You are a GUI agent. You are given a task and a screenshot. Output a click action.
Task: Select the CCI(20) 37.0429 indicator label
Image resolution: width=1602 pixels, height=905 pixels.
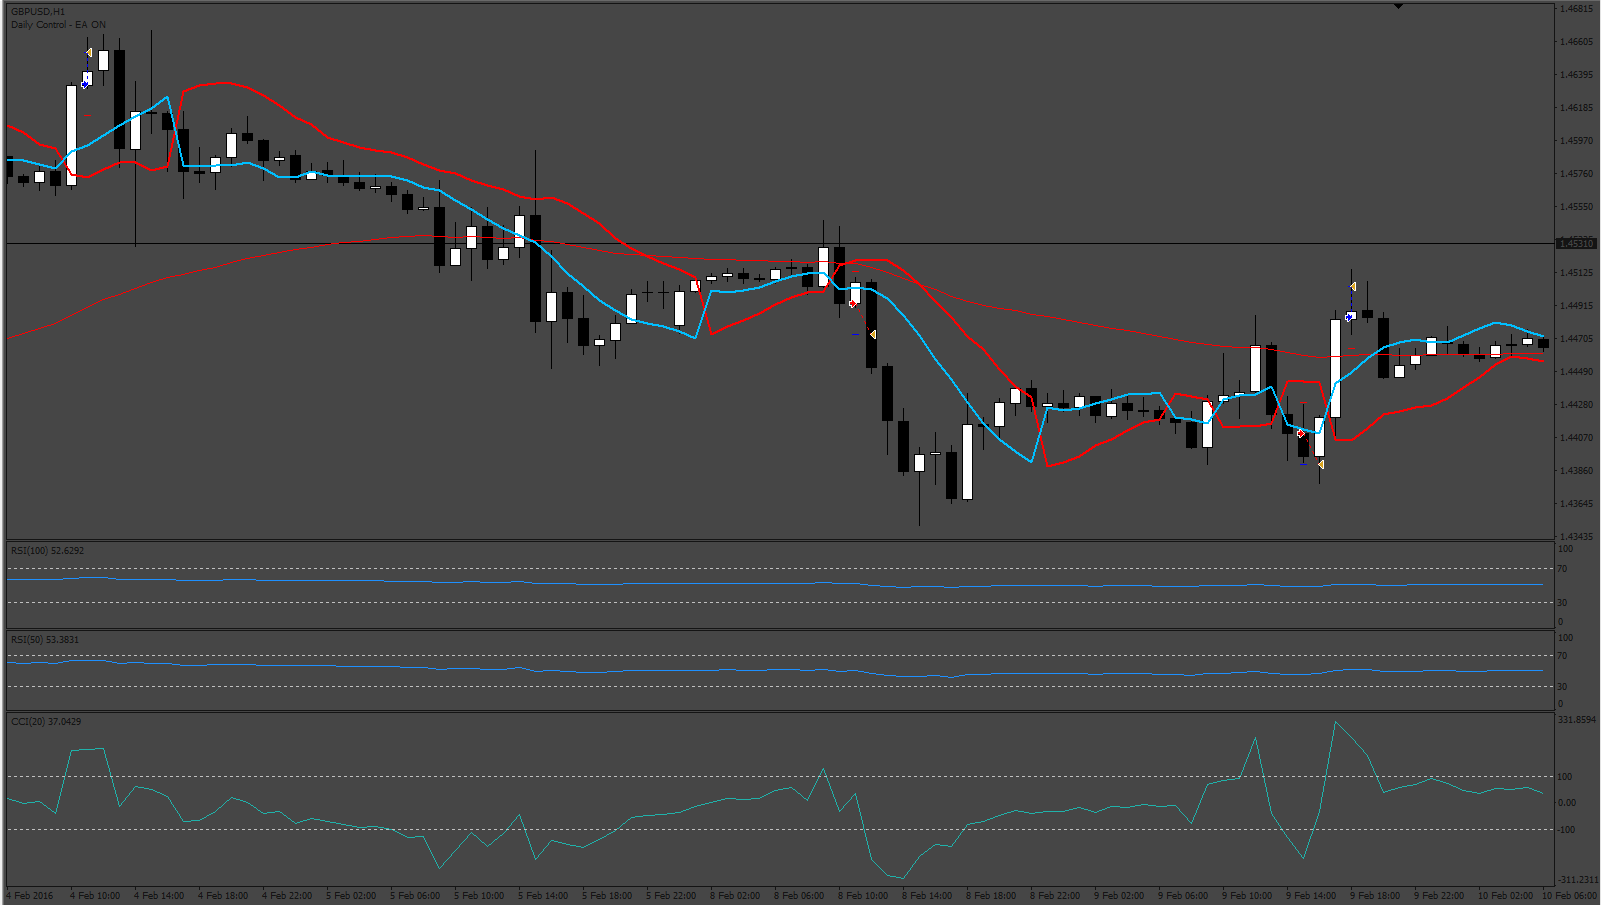[x=46, y=721]
